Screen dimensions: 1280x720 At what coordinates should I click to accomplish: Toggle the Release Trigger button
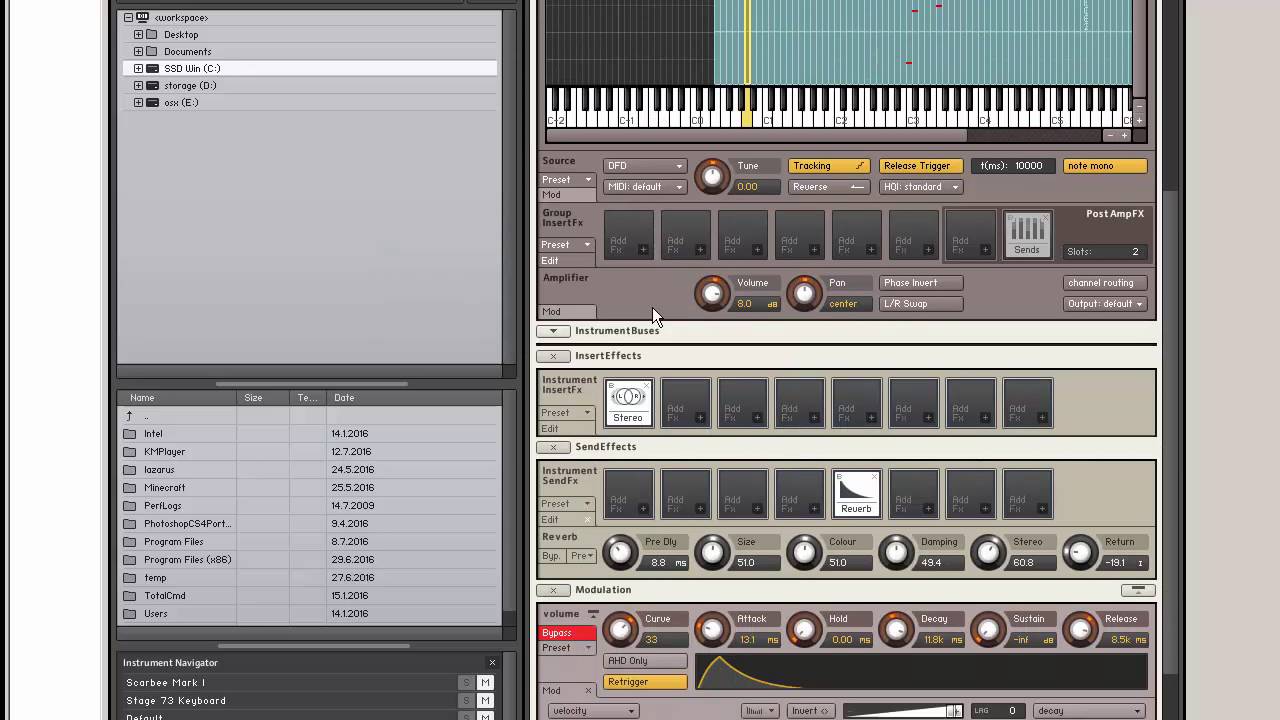[x=921, y=166]
